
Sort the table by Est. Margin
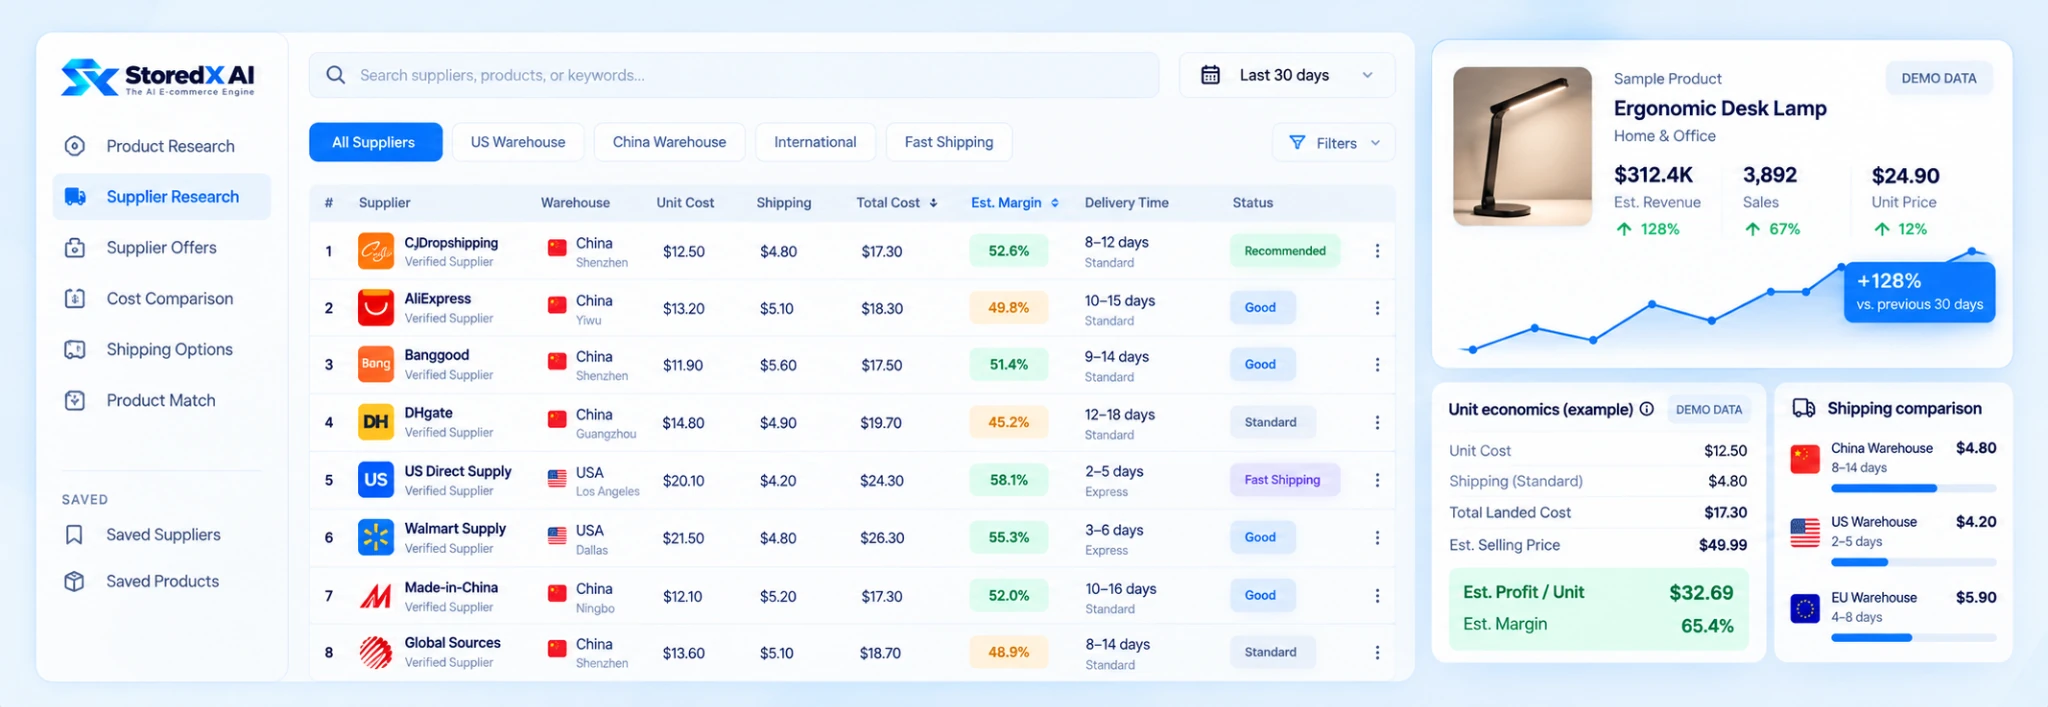[x=1014, y=203]
